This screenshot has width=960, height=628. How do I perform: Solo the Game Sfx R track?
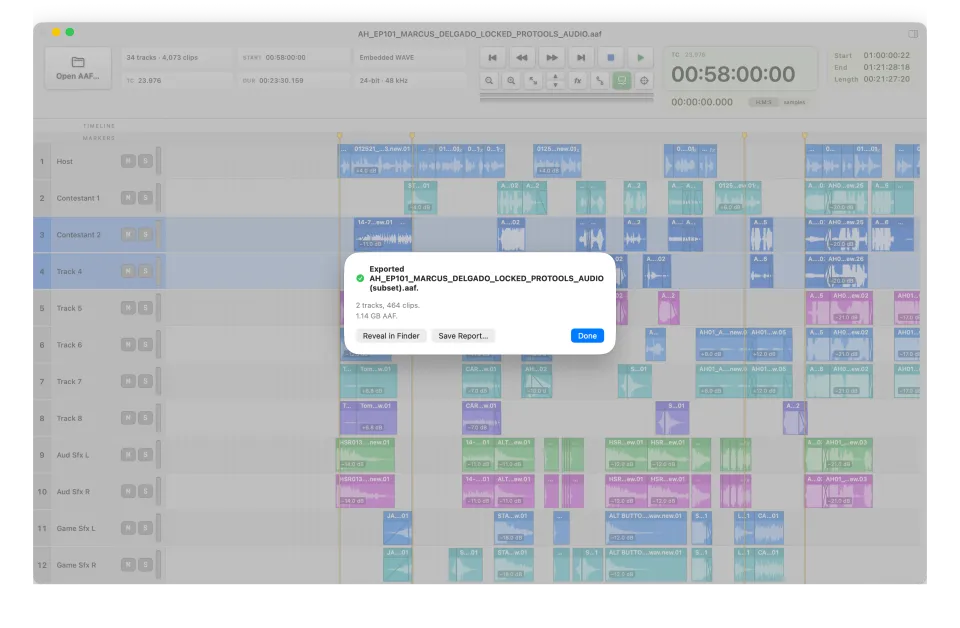tap(145, 565)
